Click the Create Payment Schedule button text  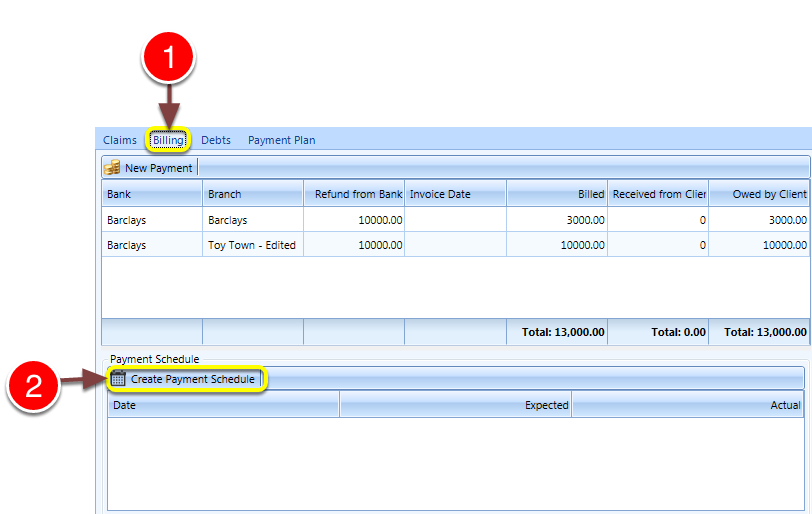click(193, 379)
